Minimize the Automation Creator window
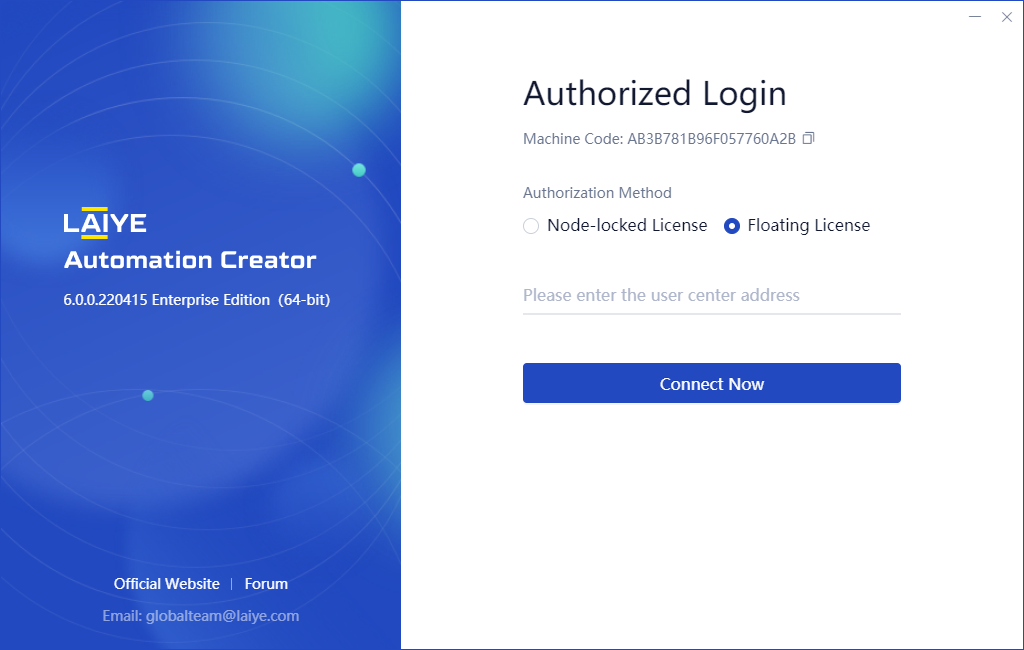The height and width of the screenshot is (650, 1024). 975,17
